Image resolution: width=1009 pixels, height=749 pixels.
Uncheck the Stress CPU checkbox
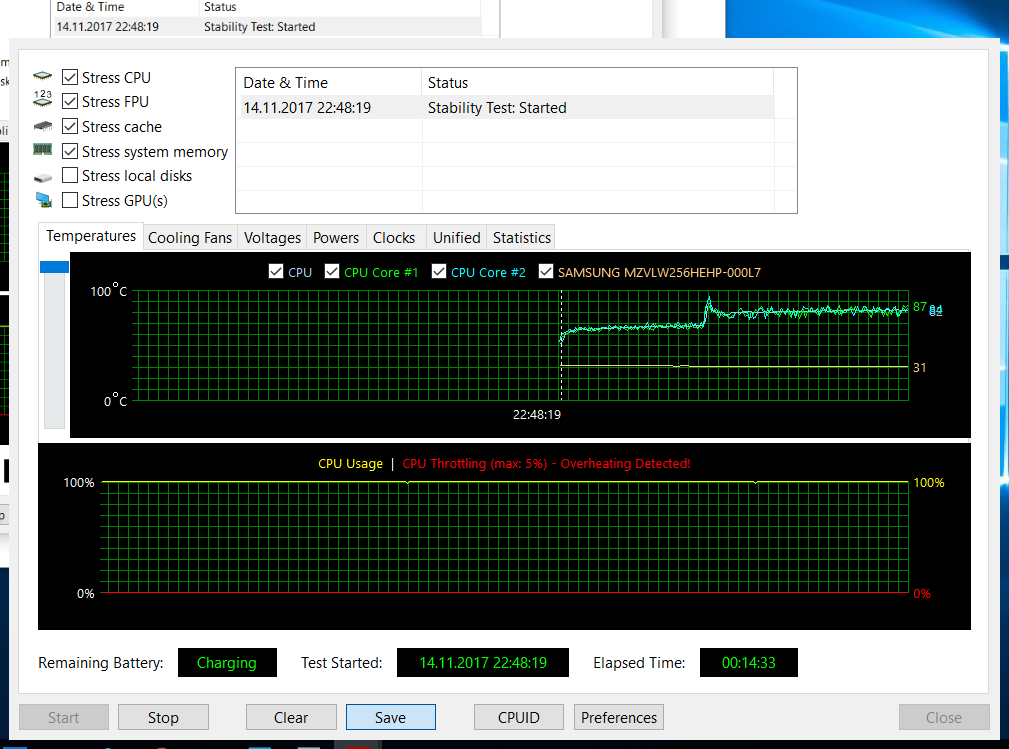click(70, 77)
